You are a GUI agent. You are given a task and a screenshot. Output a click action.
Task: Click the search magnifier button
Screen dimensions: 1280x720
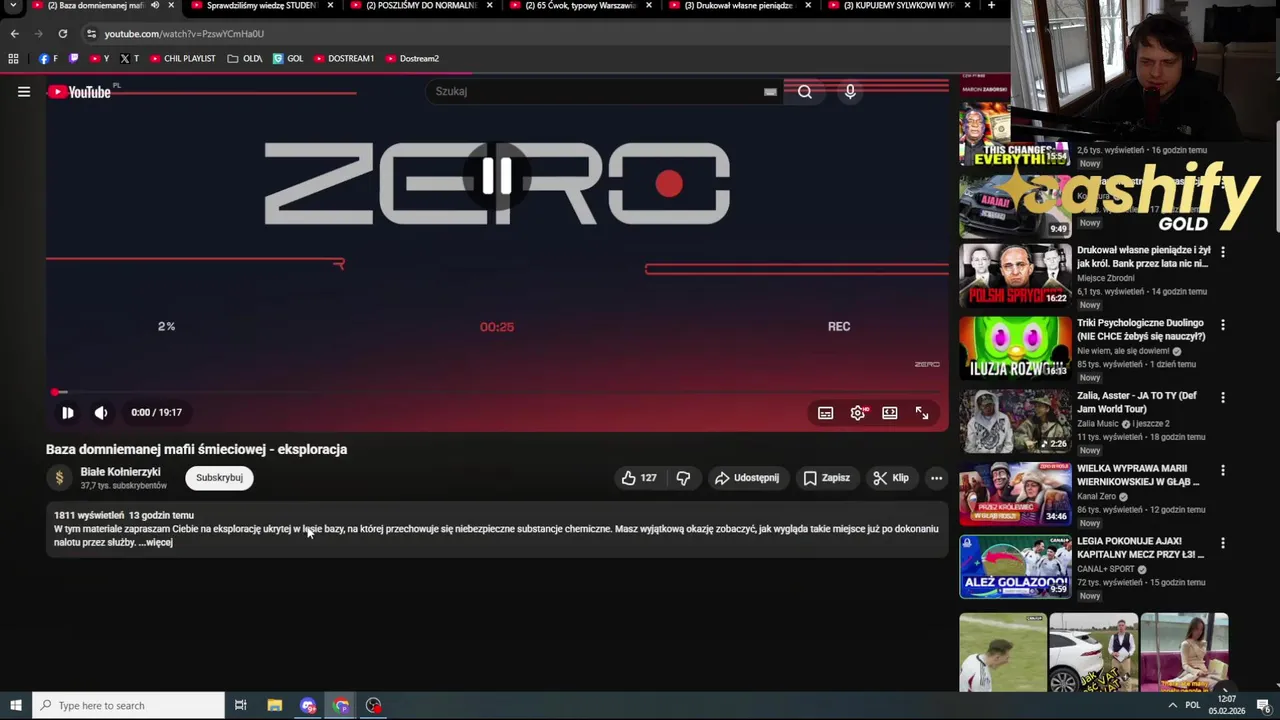[805, 92]
